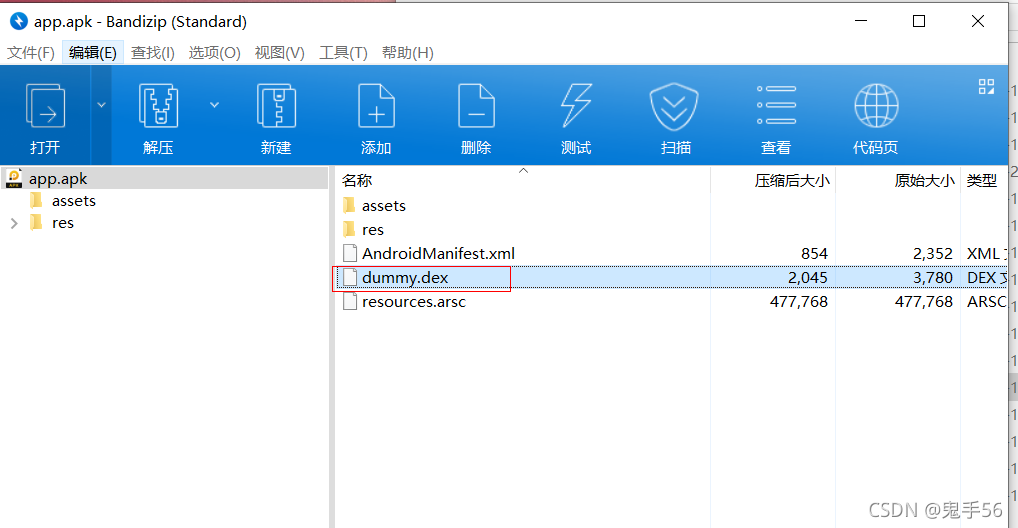
Task: Click compressed size 2,045 cell
Action: (x=808, y=278)
